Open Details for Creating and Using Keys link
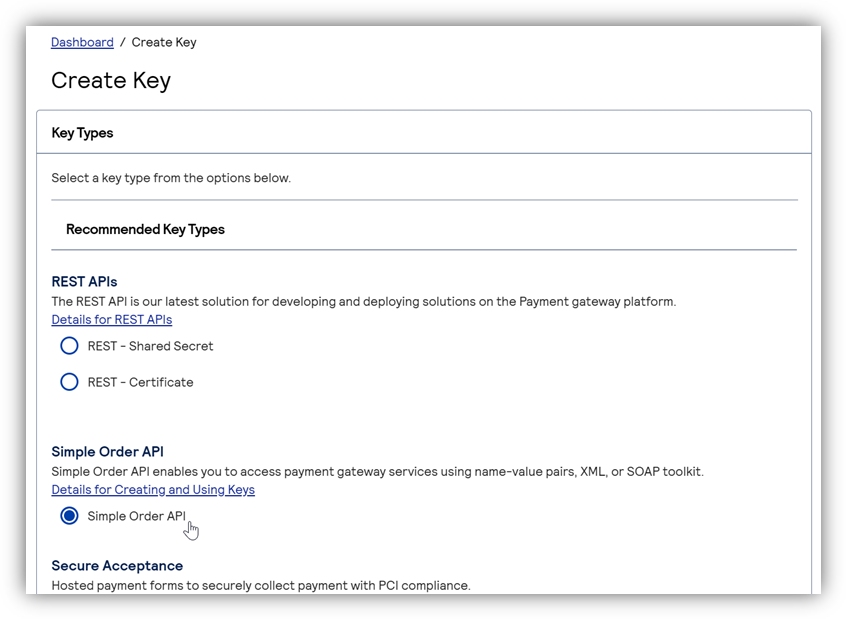 153,489
